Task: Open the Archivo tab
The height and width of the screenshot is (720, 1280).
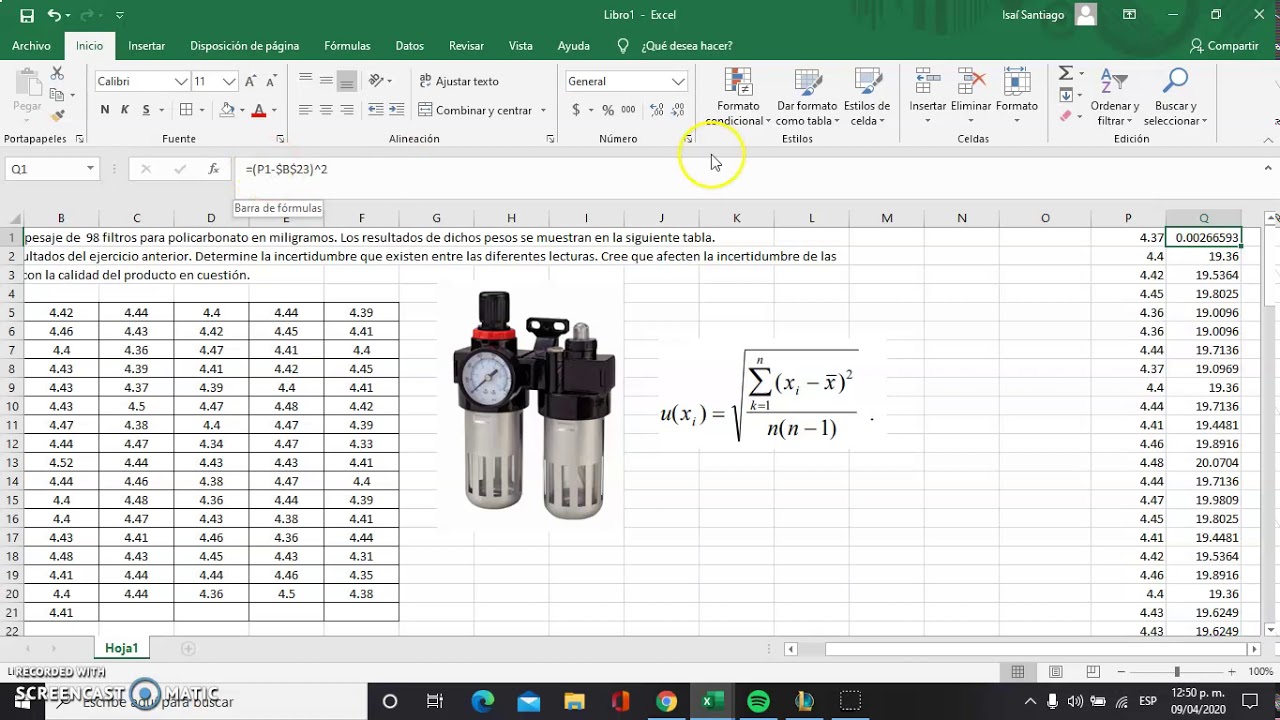Action: 31,46
